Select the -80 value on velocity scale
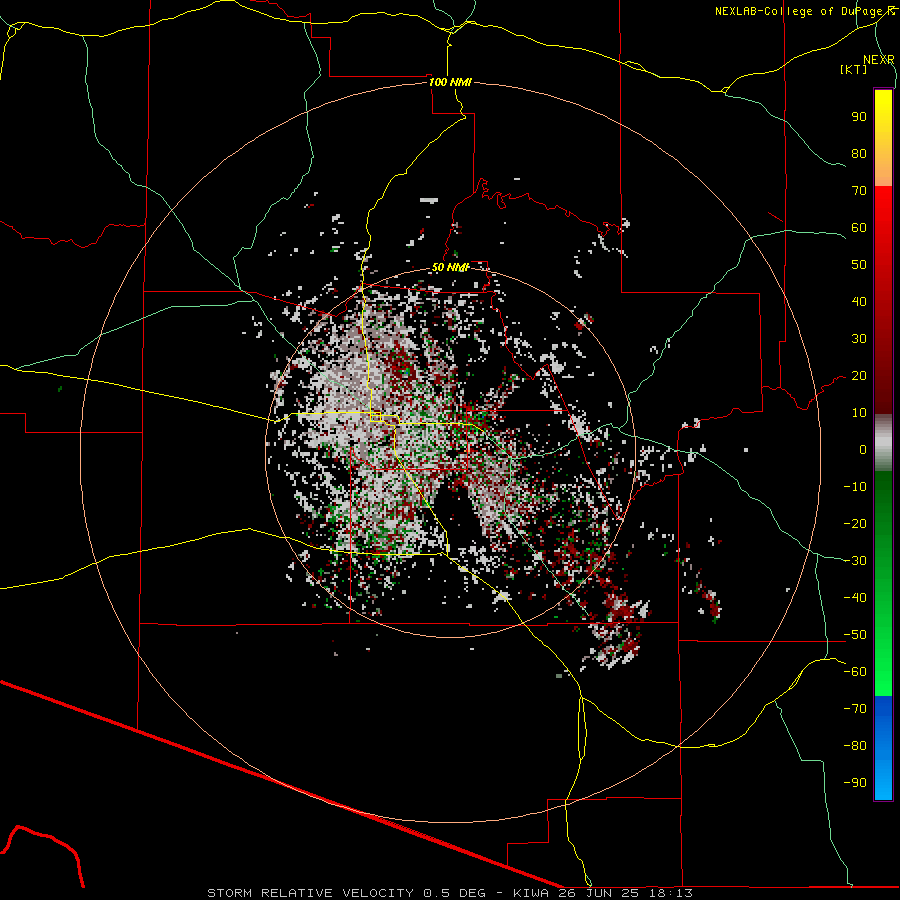 pos(855,746)
